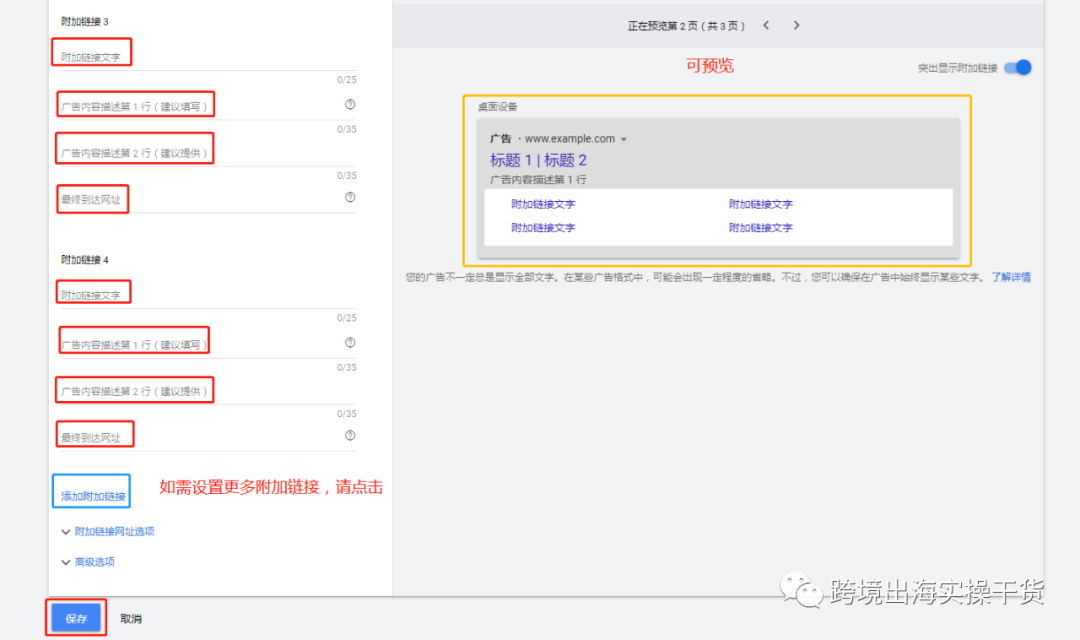Viewport: 1080px width, 640px height.
Task: Click the 附加链接文字 field under 附加链接3
Action: (x=91, y=52)
